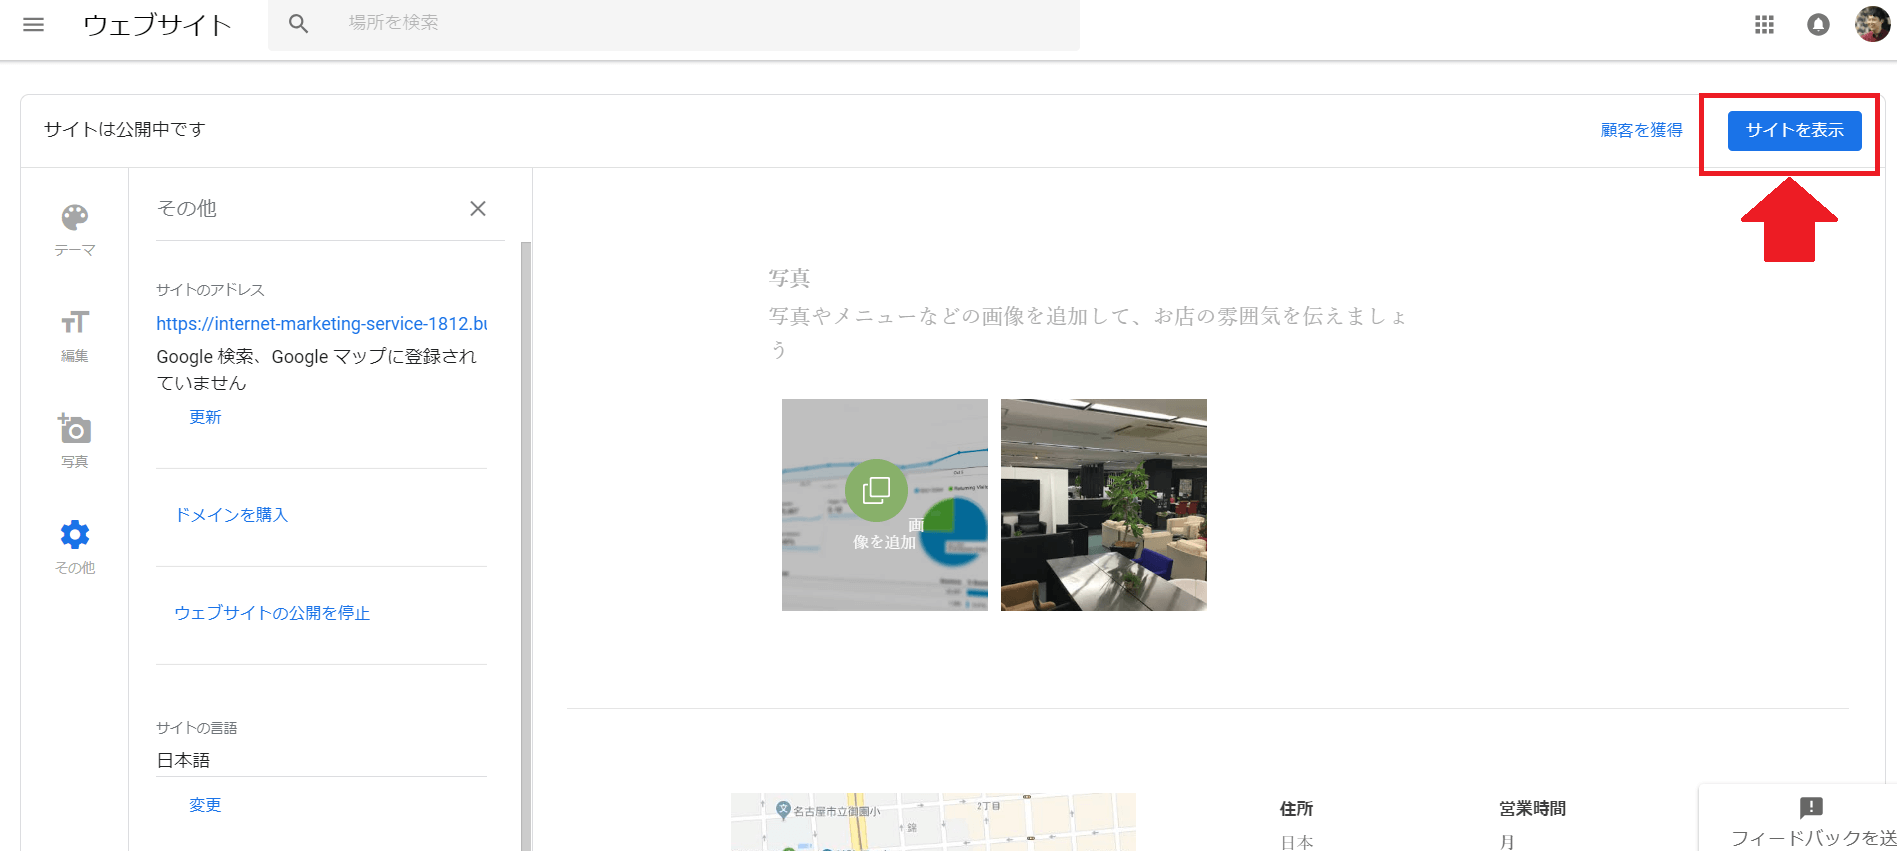Open the Google apps grid
Viewport: 1897px width, 851px height.
1764,25
